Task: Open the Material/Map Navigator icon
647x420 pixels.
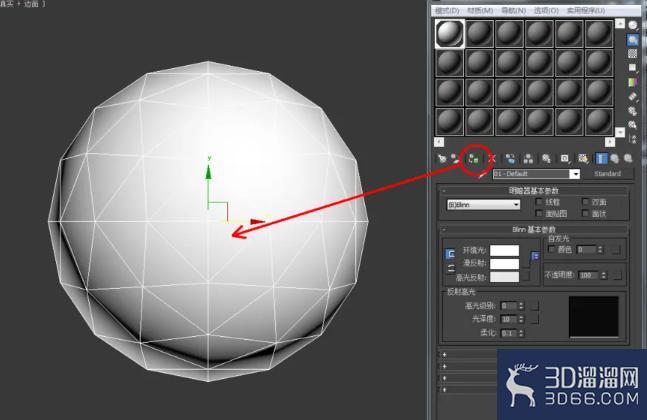Action: [x=633, y=139]
